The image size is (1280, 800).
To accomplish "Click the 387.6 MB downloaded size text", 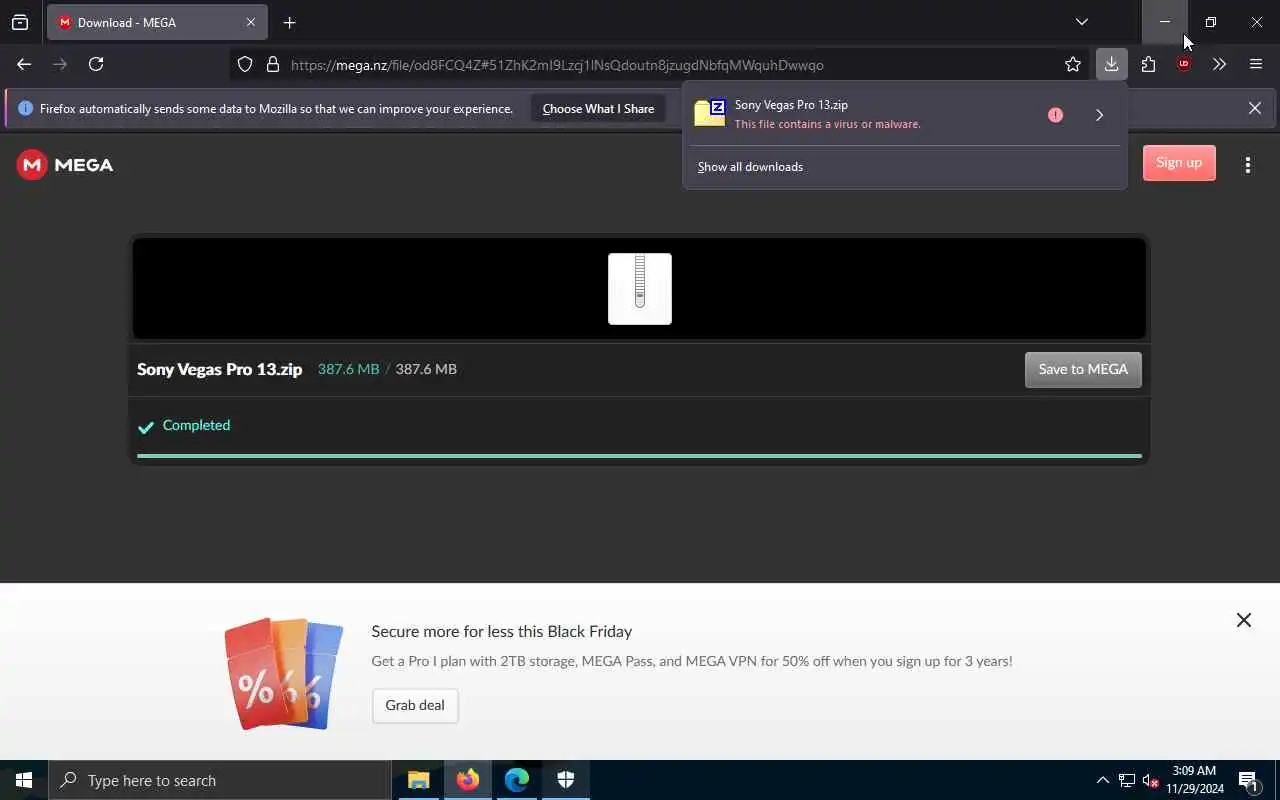I will coord(348,369).
